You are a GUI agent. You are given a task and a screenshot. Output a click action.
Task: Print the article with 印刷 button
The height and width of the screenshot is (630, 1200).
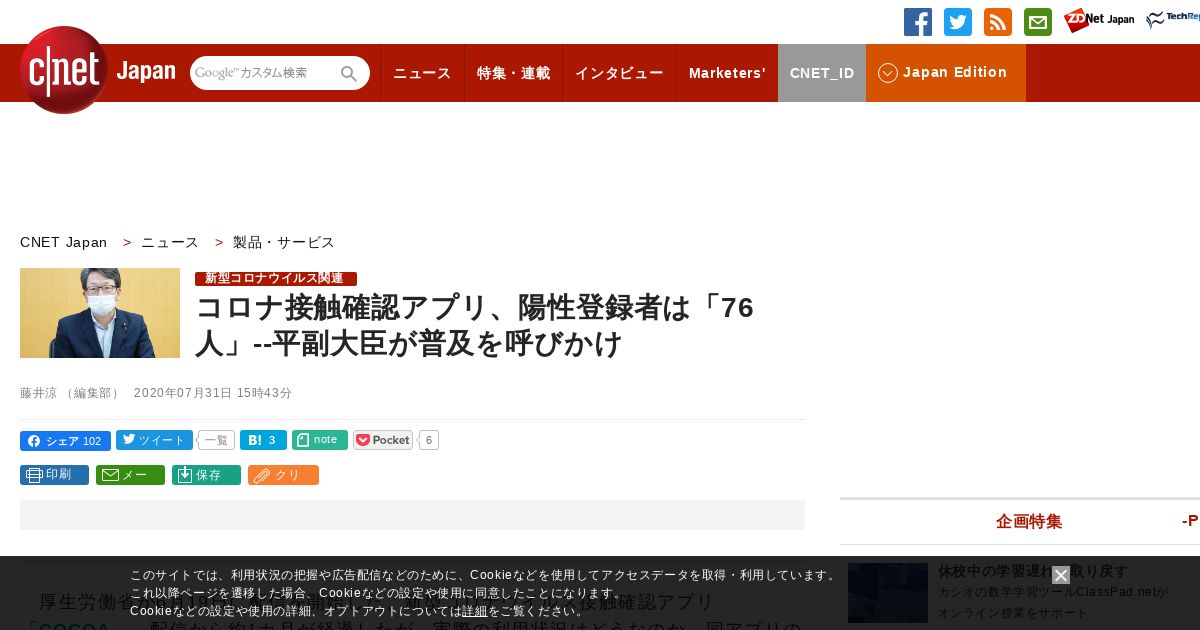pos(54,475)
